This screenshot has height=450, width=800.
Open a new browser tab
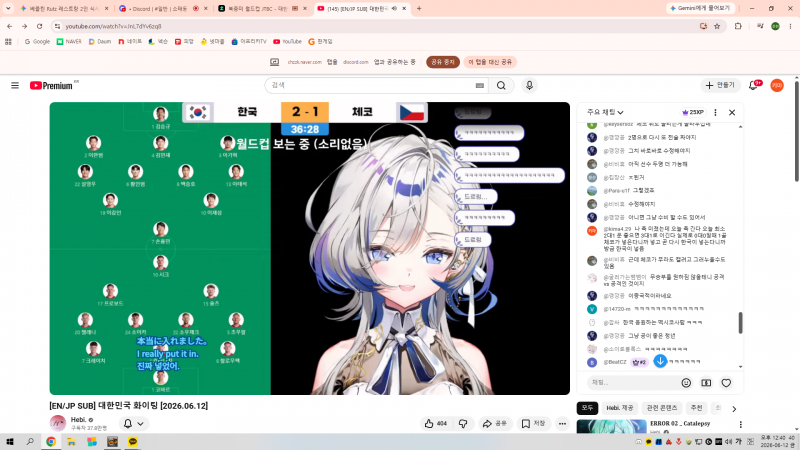click(x=419, y=9)
